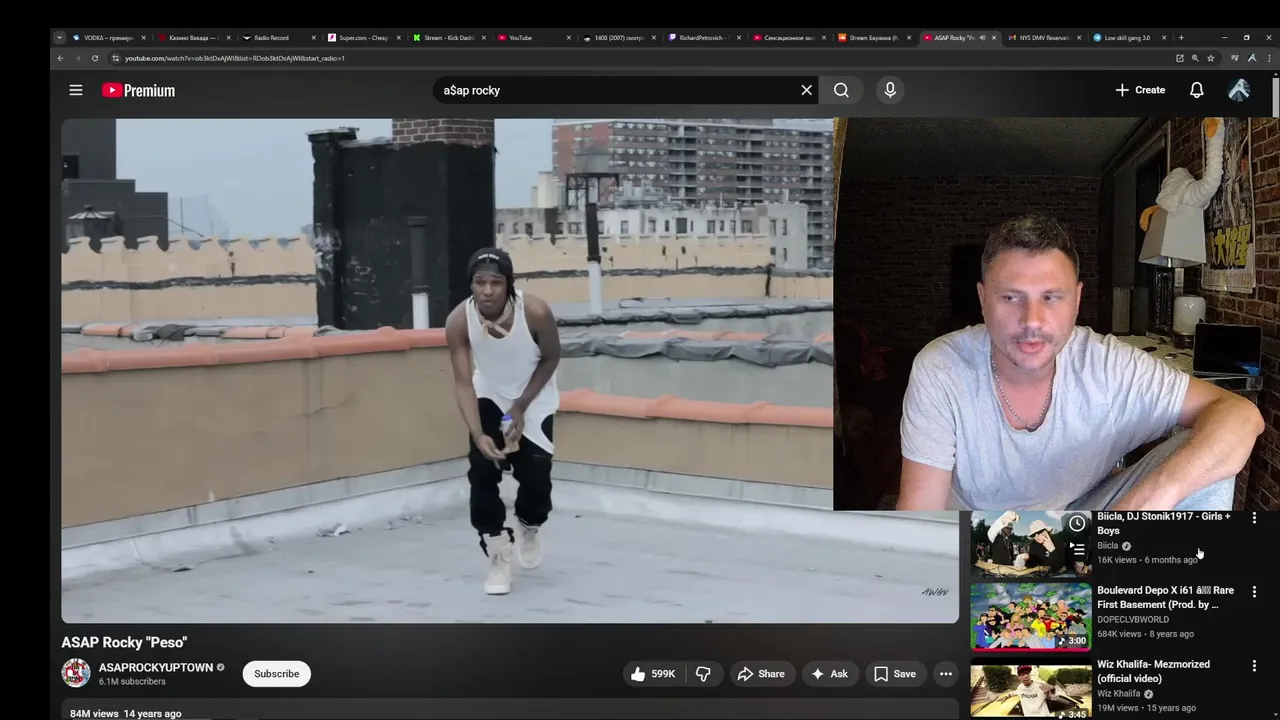
Task: Run search with the magnifier button
Action: (841, 90)
